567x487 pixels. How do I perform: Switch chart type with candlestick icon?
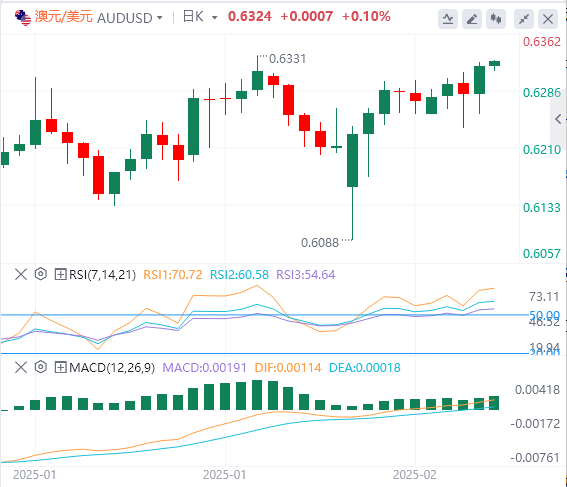[x=496, y=19]
